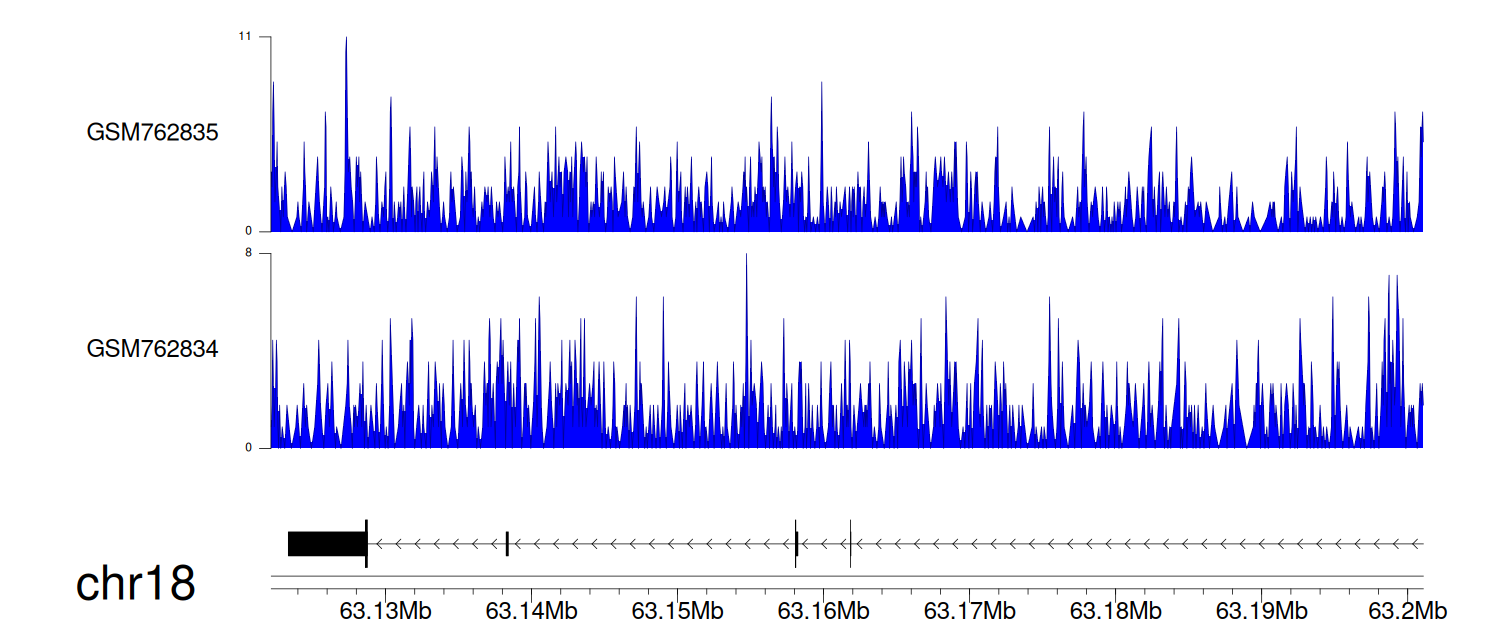Click the 63.17Mb axis tick label
This screenshot has height=640, width=1500.
click(969, 610)
